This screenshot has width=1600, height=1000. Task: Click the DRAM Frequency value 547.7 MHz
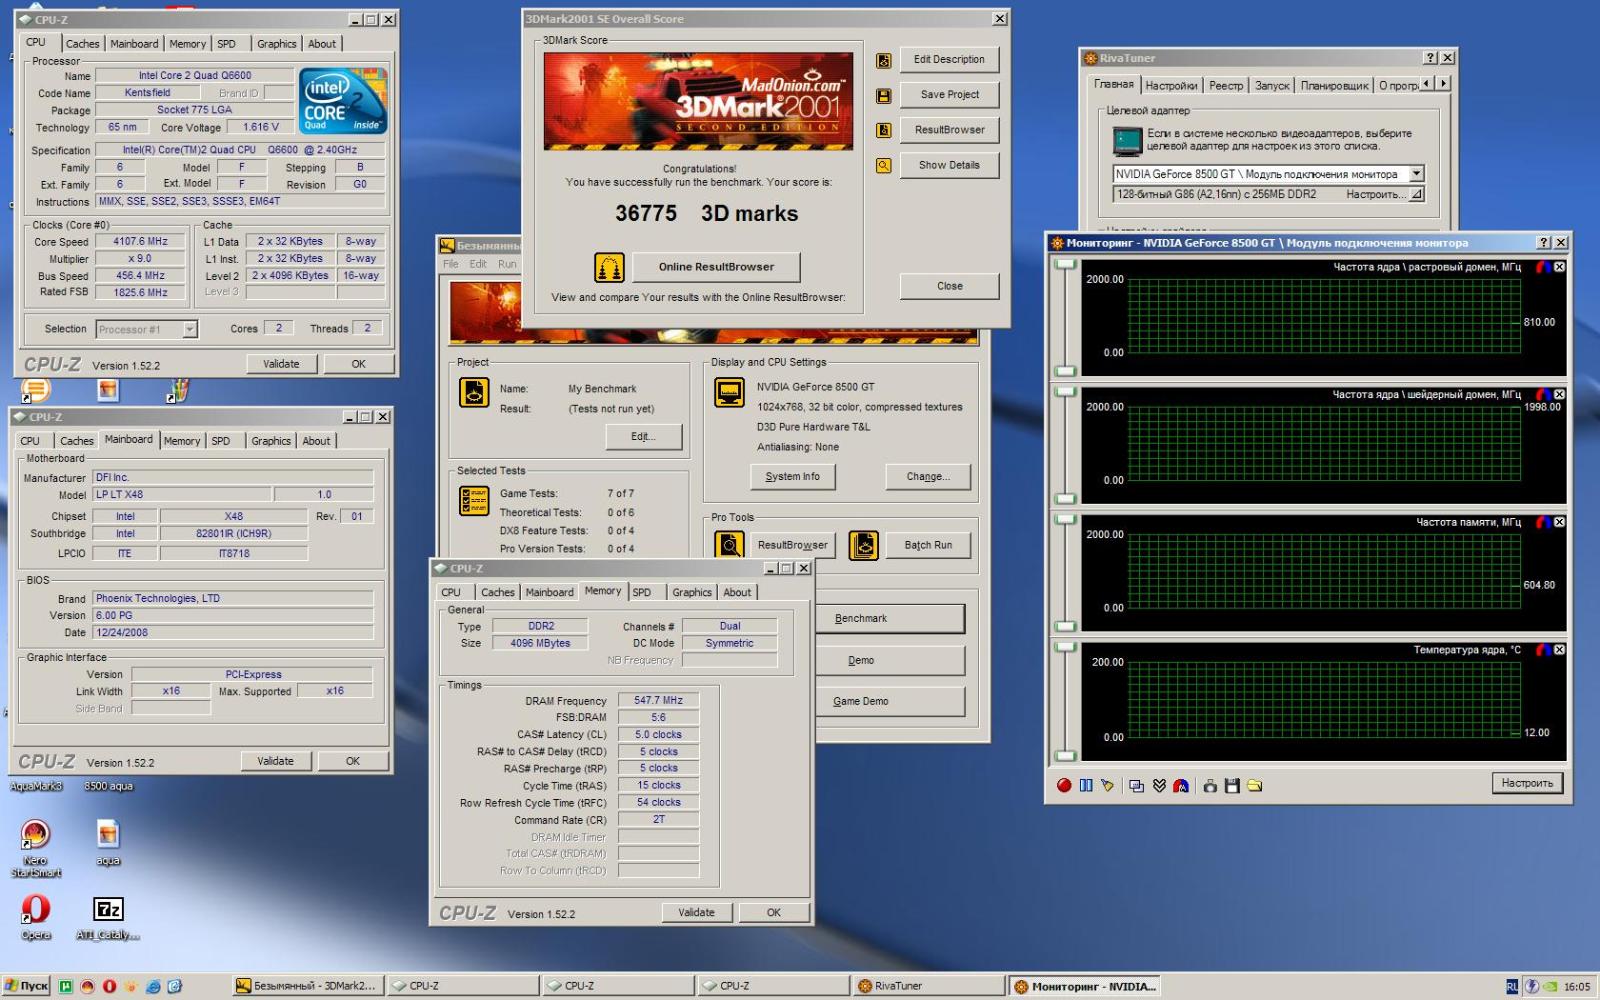click(x=658, y=701)
